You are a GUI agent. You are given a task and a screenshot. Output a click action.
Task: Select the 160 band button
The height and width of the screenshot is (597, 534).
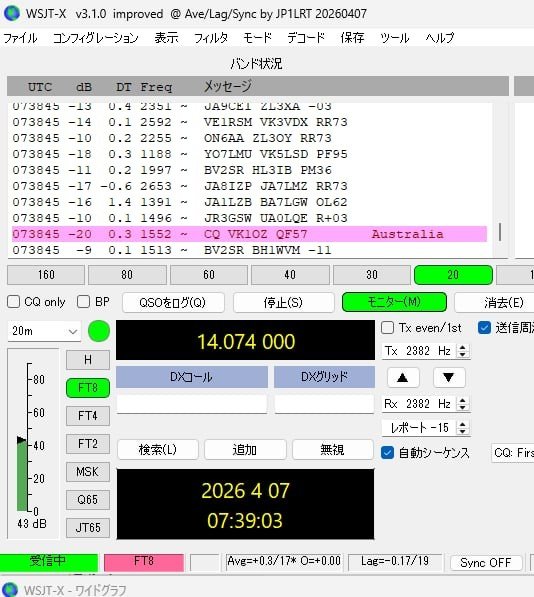pyautogui.click(x=46, y=275)
